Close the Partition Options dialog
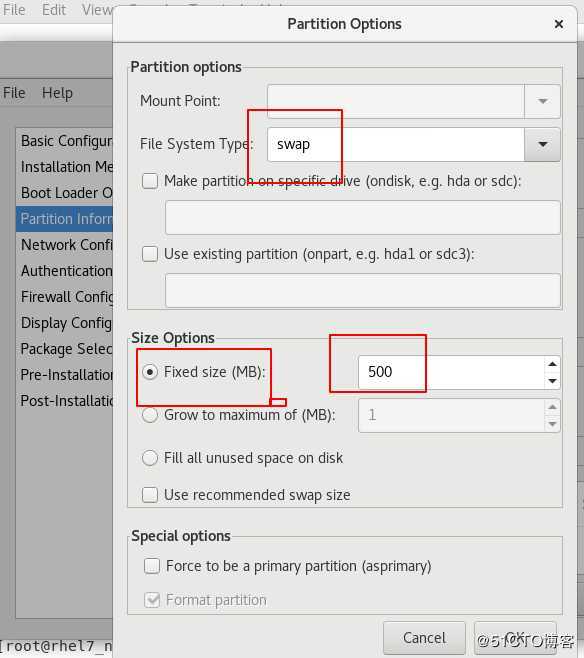This screenshot has width=584, height=658. pyautogui.click(x=558, y=24)
